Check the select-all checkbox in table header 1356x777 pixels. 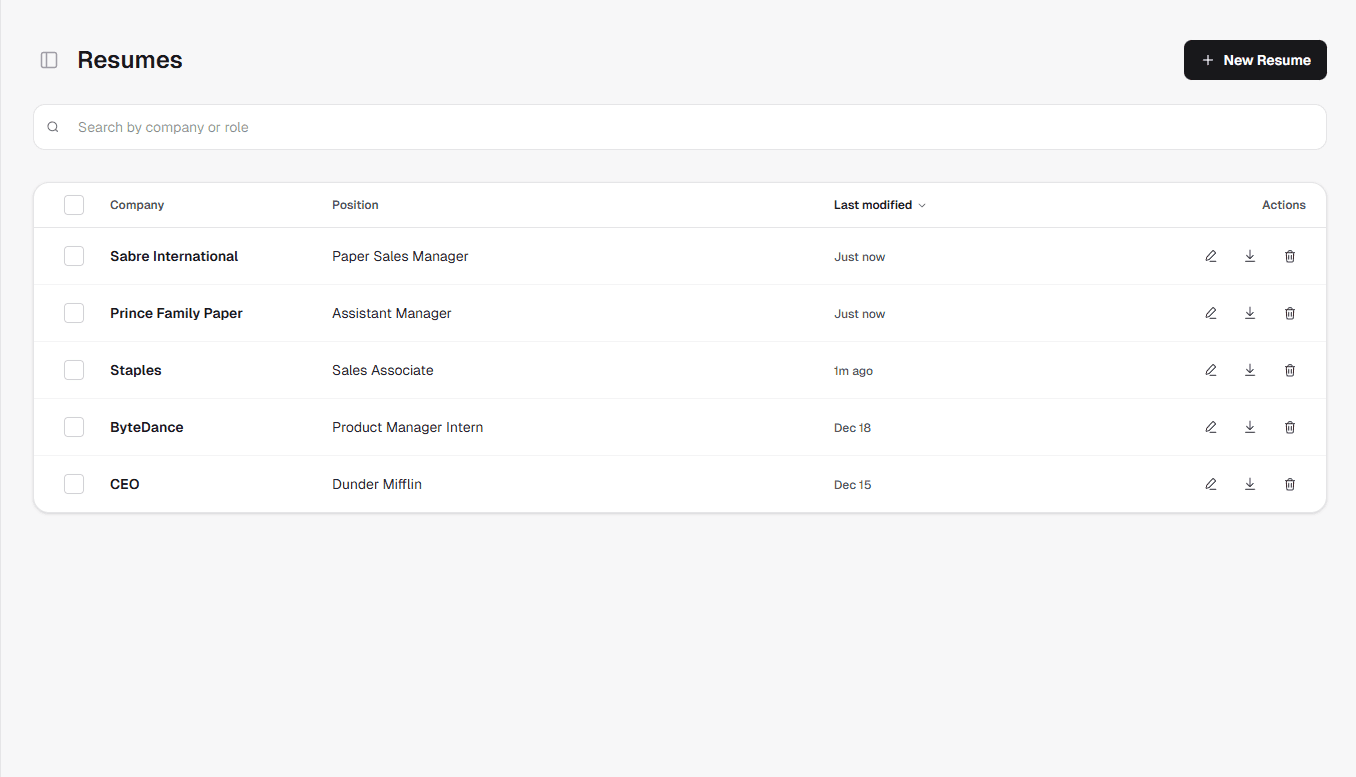[x=74, y=204]
